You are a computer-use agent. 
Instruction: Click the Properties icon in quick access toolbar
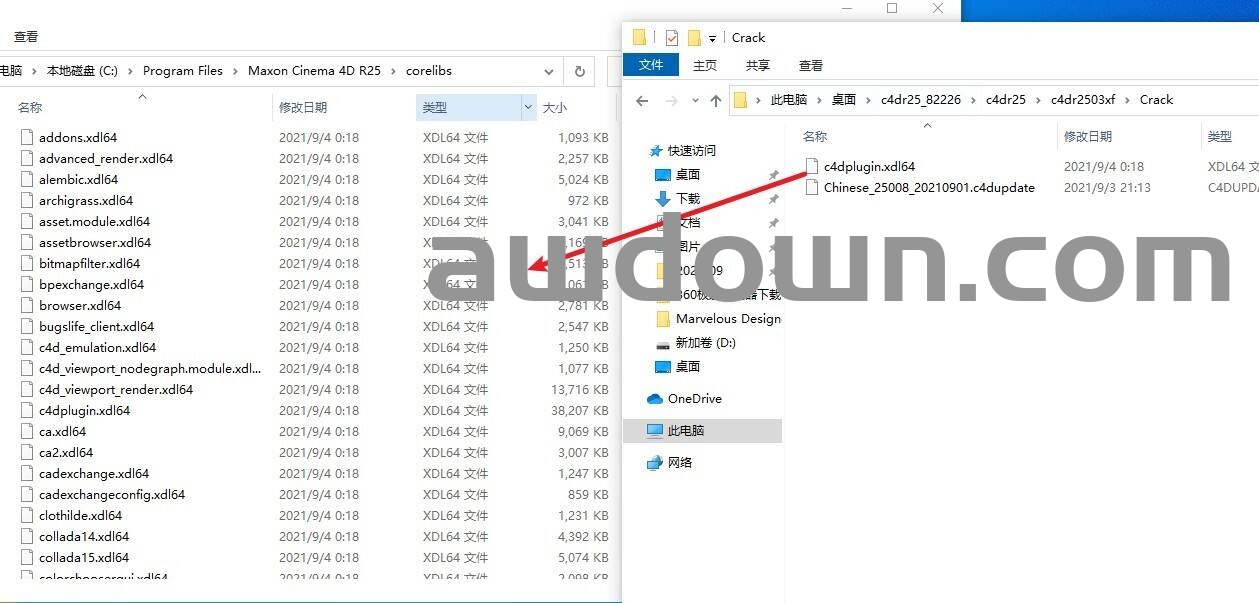point(671,38)
